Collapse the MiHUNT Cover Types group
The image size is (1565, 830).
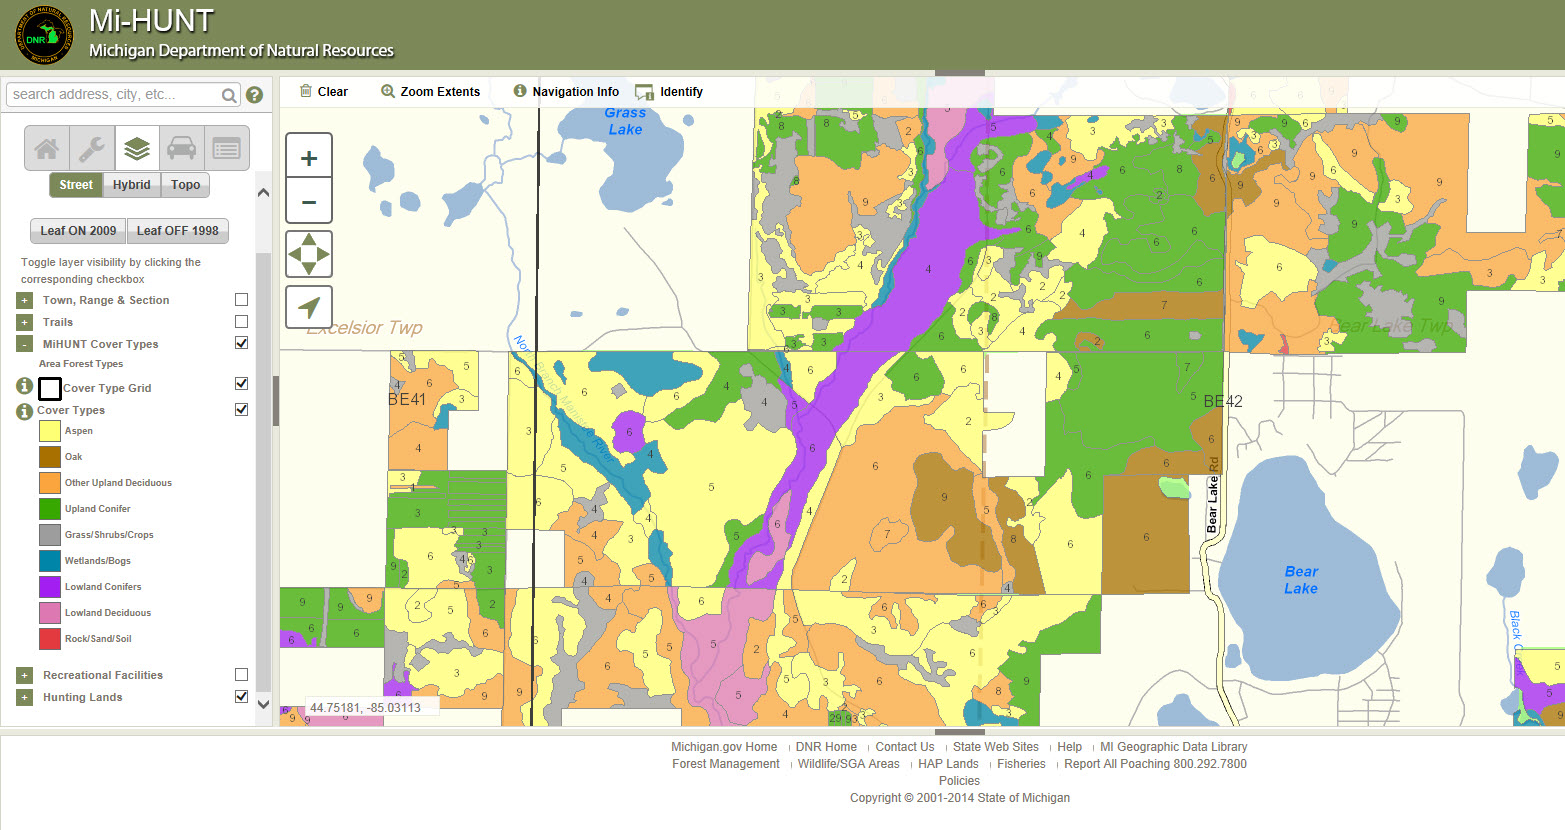click(x=25, y=345)
